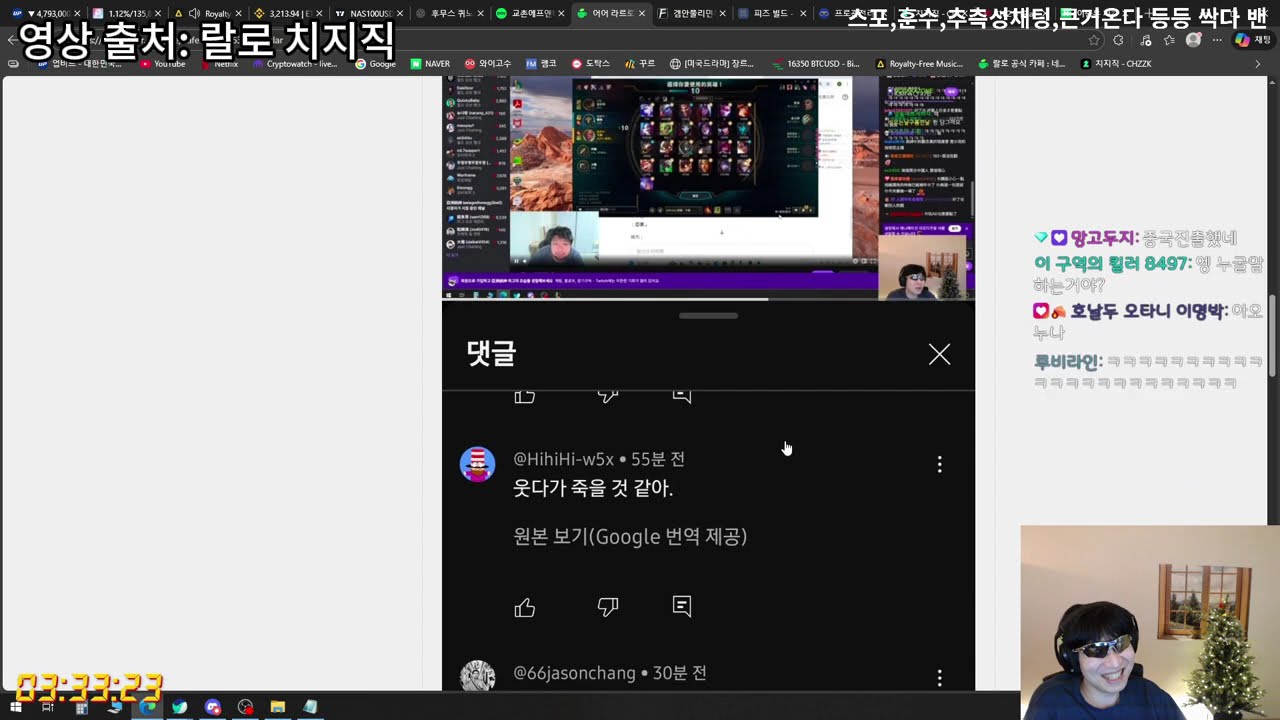Open the Calculator taskbar icon
This screenshot has width=1280, height=720.
click(82, 707)
